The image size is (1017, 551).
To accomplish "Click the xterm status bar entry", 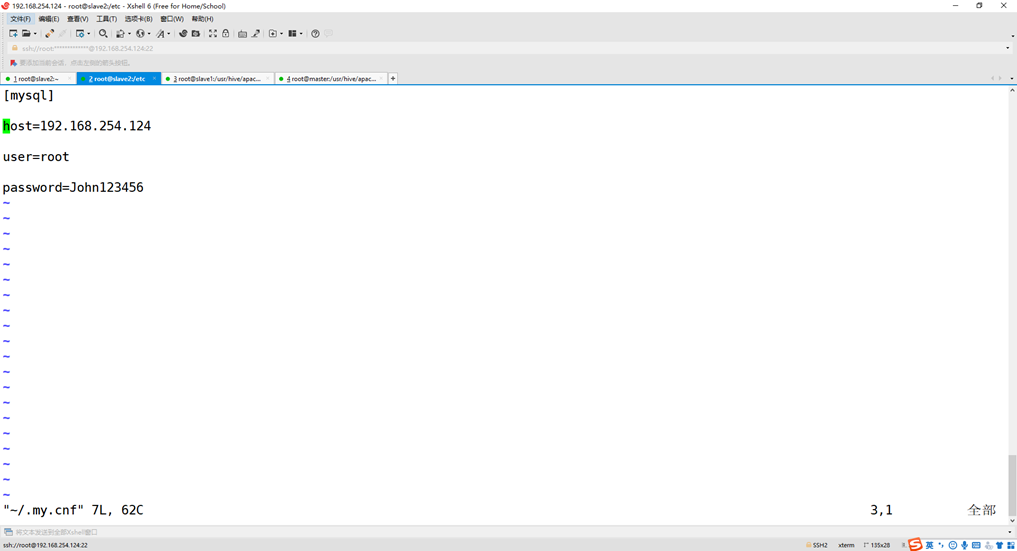I will 846,545.
